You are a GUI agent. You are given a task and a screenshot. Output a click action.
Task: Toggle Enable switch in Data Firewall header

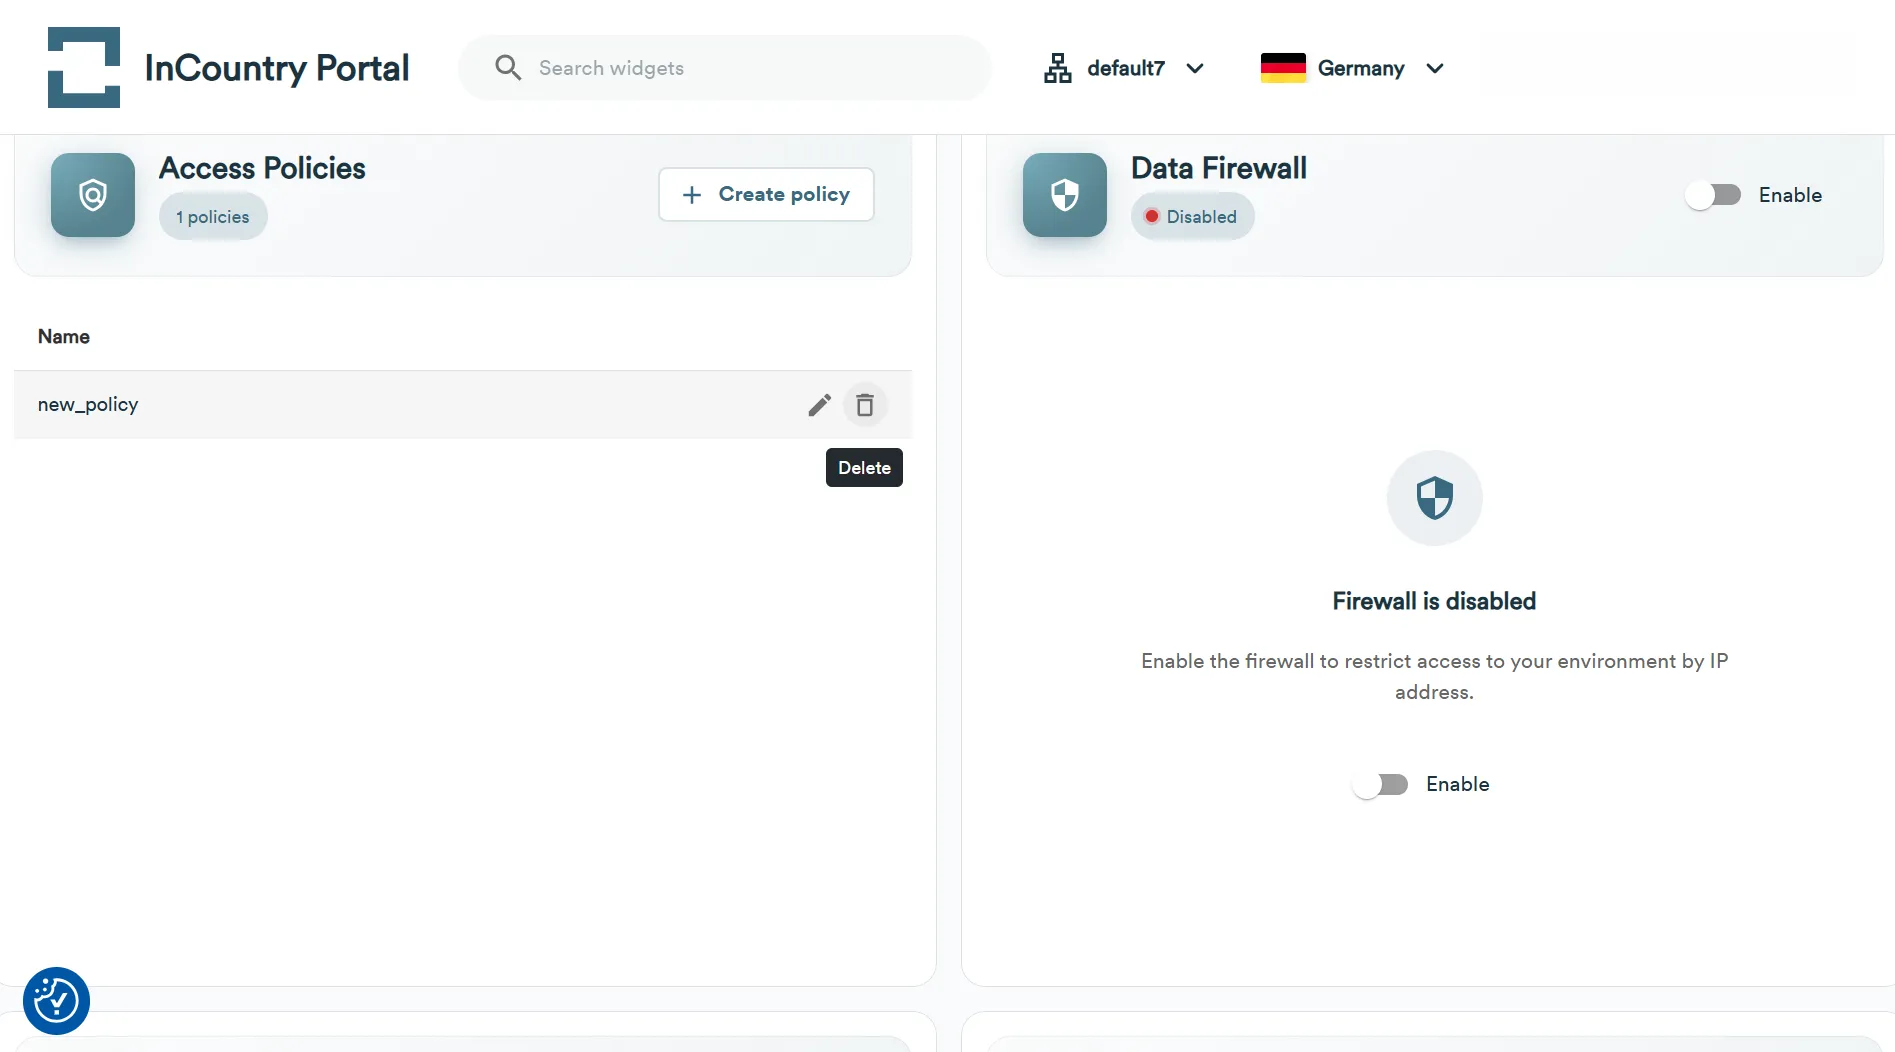1713,195
